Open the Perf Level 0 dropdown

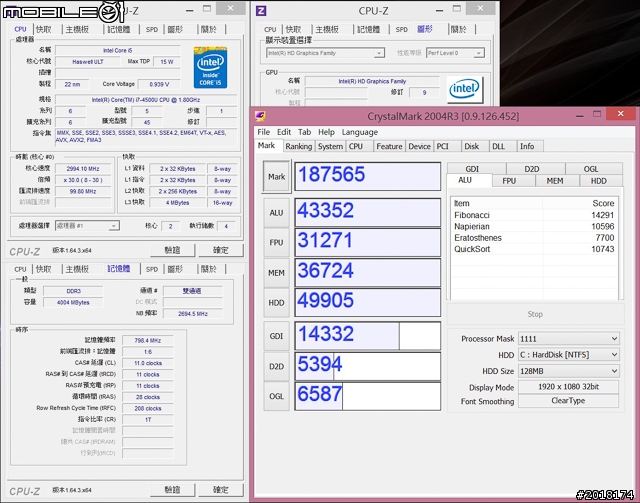click(x=456, y=53)
